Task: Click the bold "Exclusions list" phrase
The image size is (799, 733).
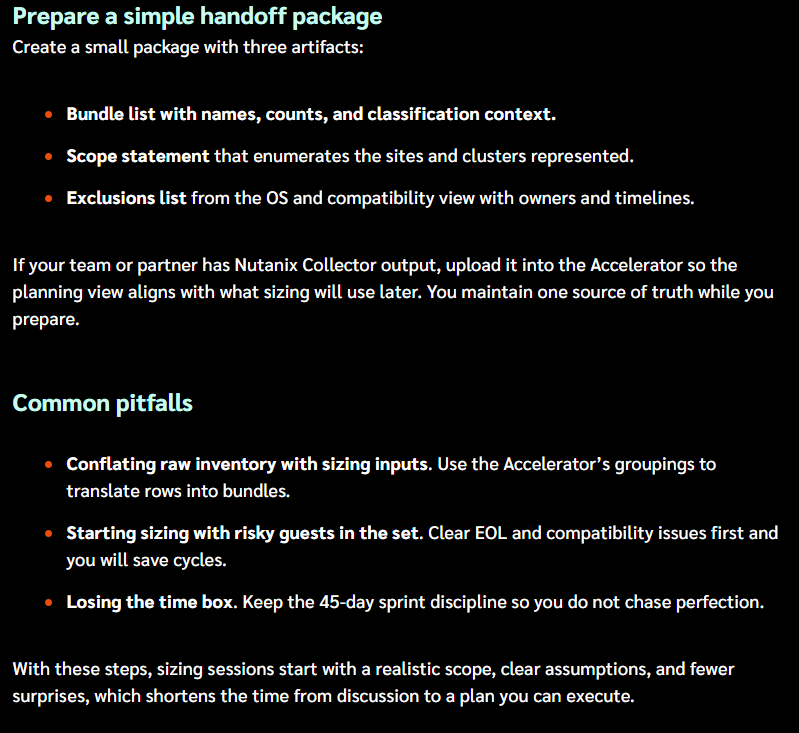Action: (x=126, y=198)
